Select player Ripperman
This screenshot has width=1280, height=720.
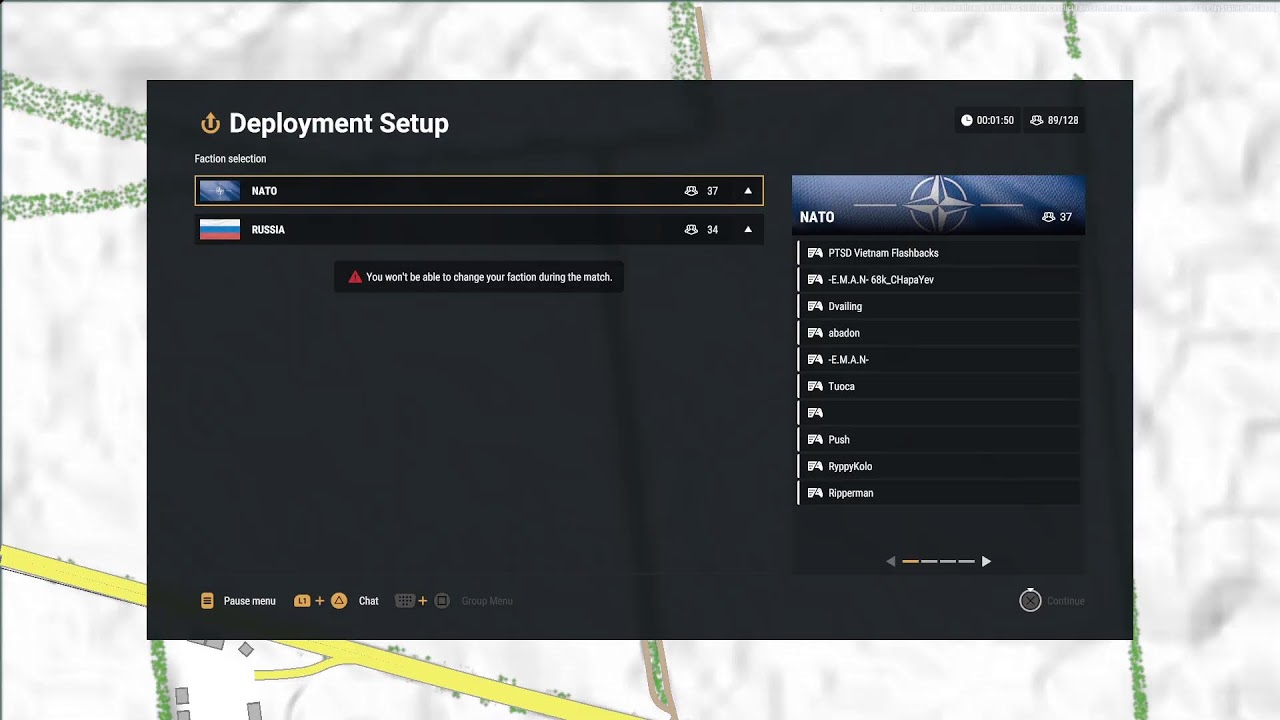[x=938, y=493]
